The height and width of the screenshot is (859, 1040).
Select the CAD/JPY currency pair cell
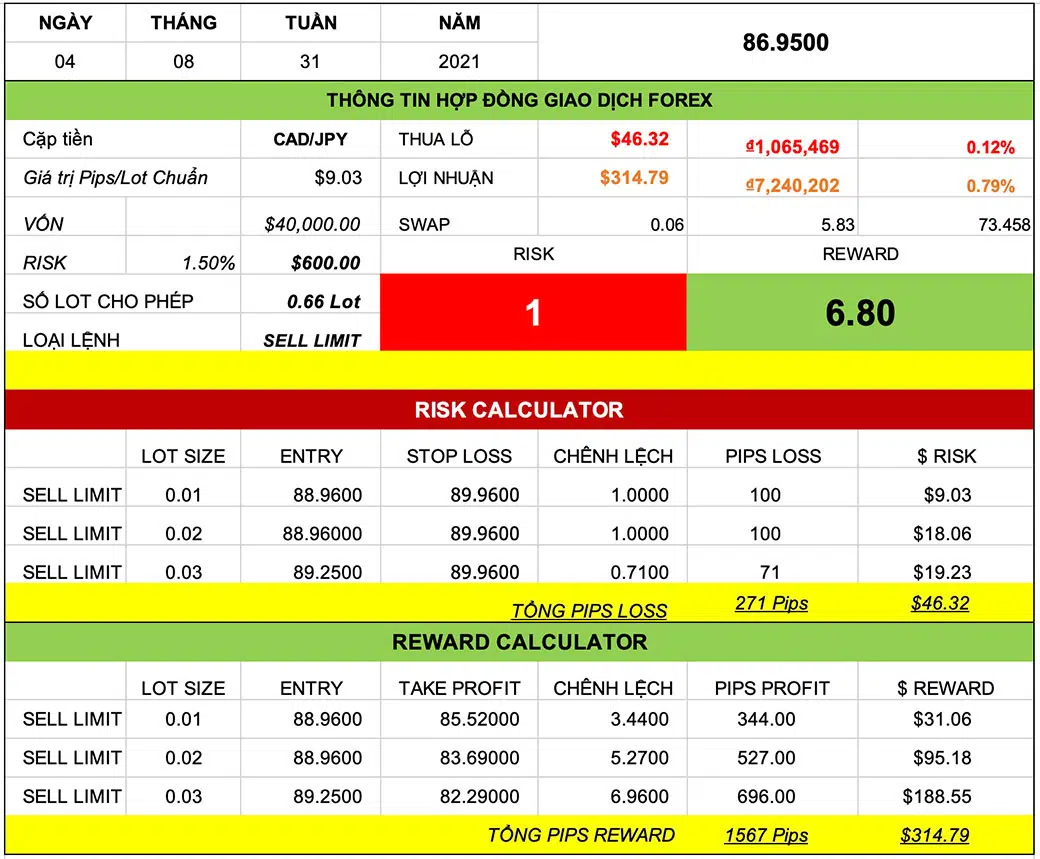coord(311,139)
